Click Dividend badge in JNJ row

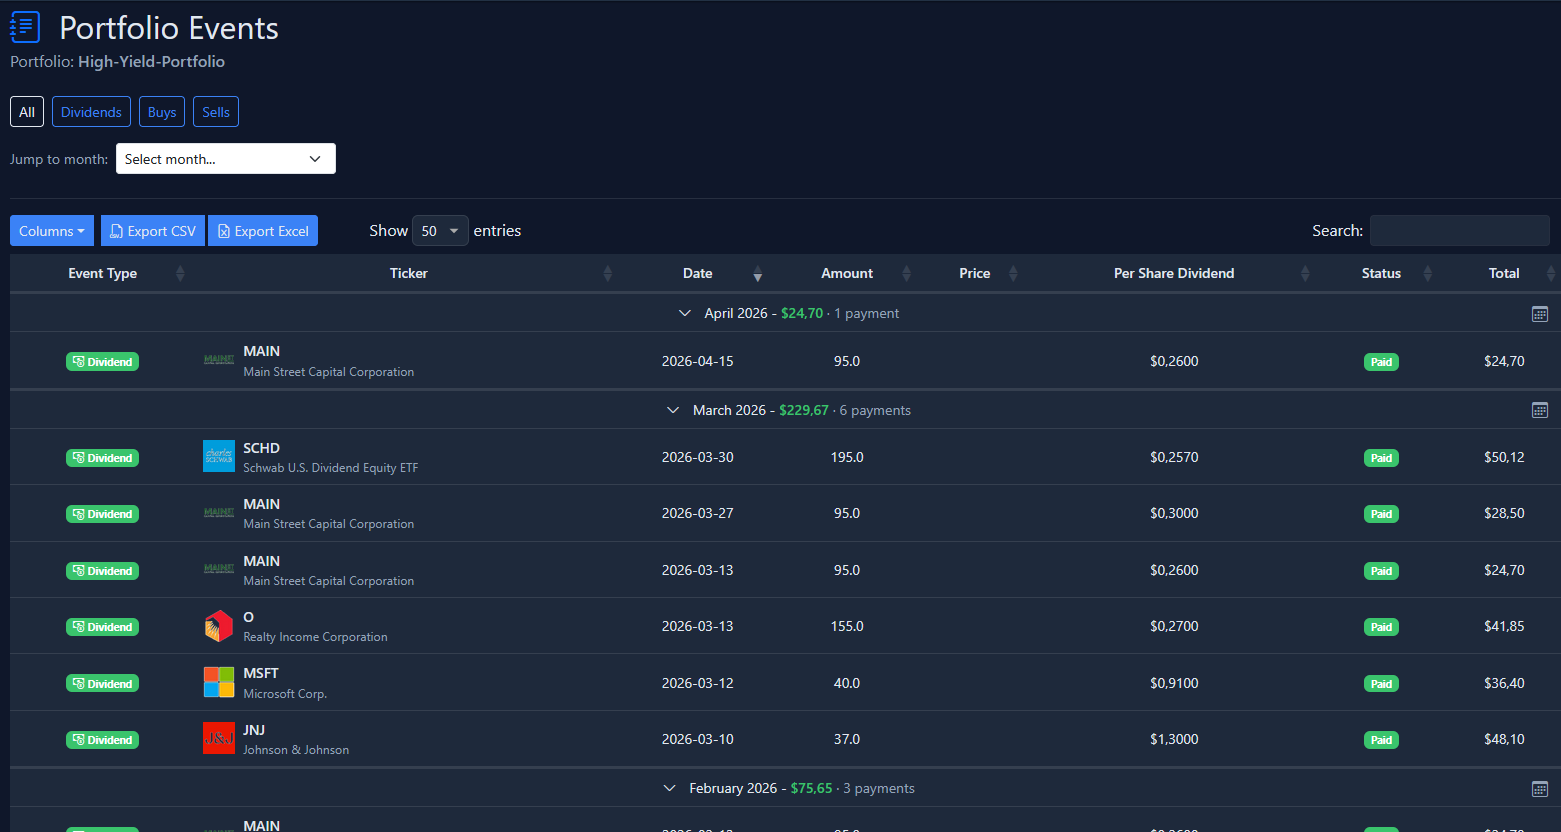tap(102, 740)
